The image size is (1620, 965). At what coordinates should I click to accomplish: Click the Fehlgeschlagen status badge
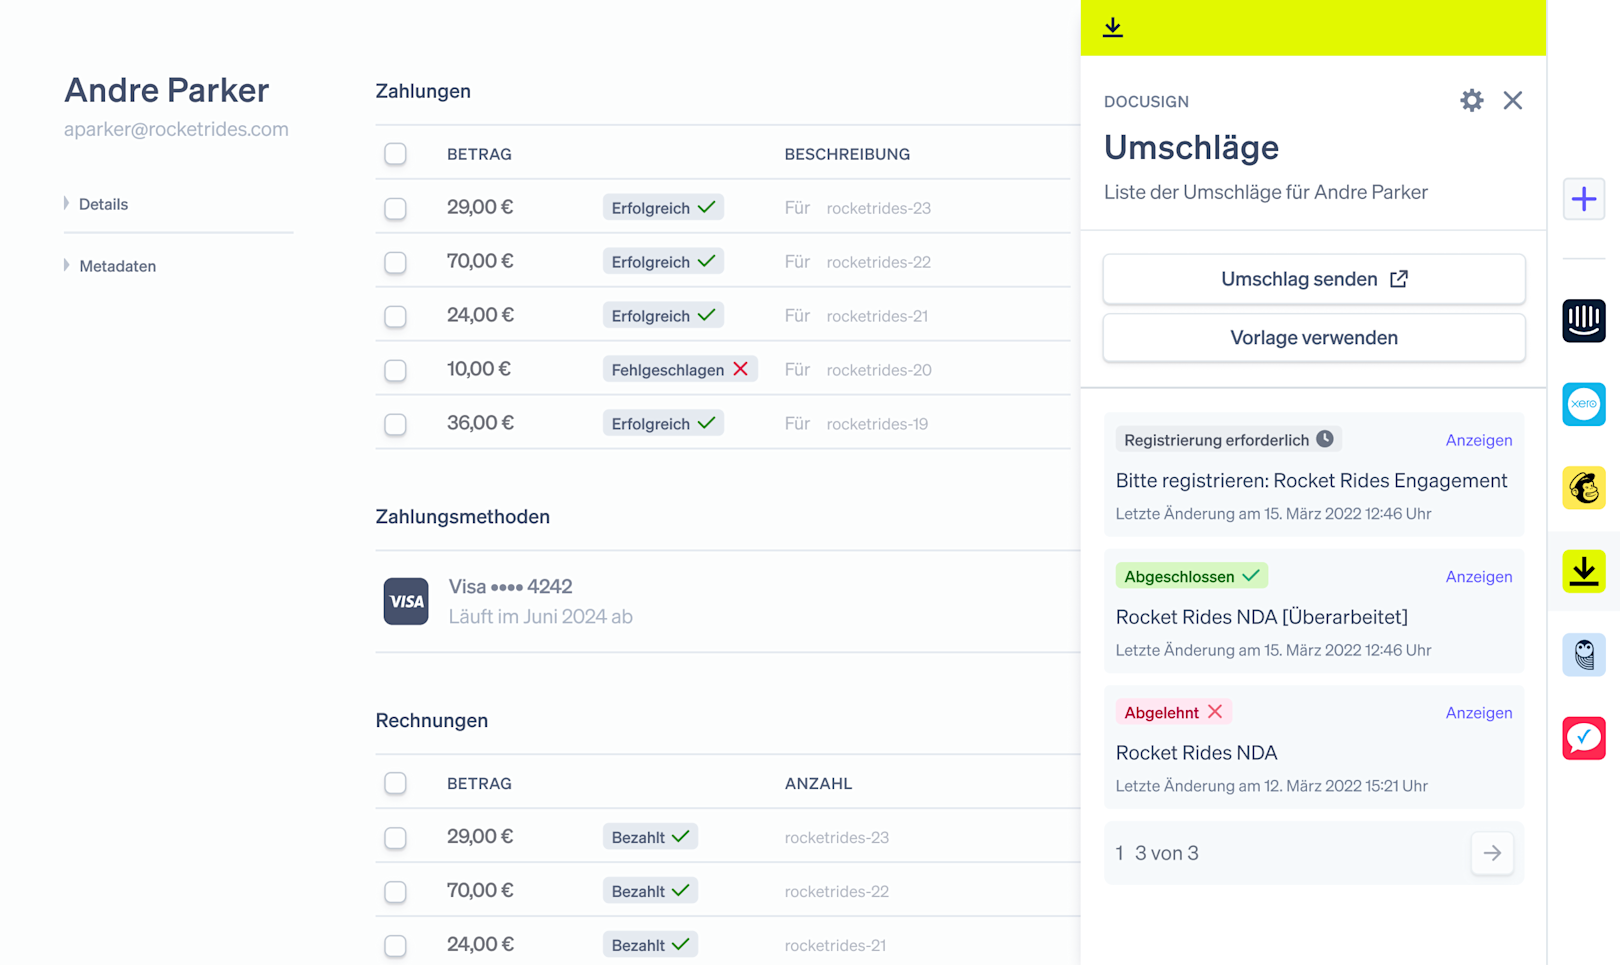point(680,369)
